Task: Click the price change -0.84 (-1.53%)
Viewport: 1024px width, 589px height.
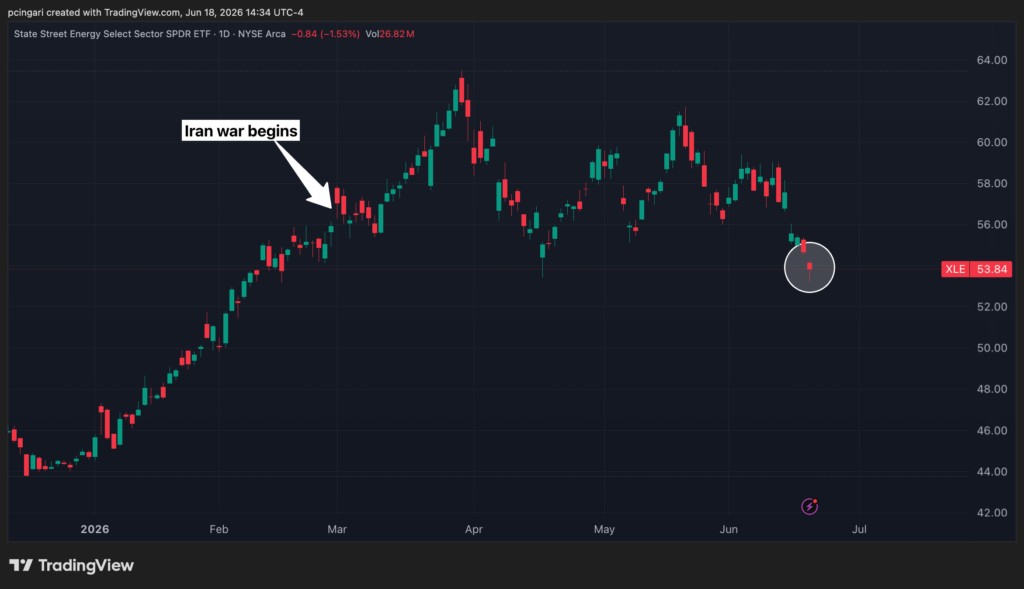Action: (x=325, y=34)
